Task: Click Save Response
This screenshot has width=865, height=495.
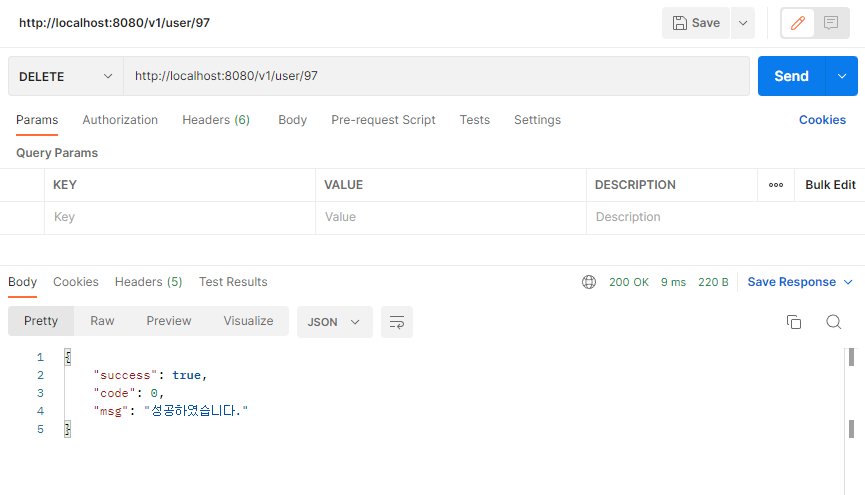Action: pyautogui.click(x=792, y=282)
